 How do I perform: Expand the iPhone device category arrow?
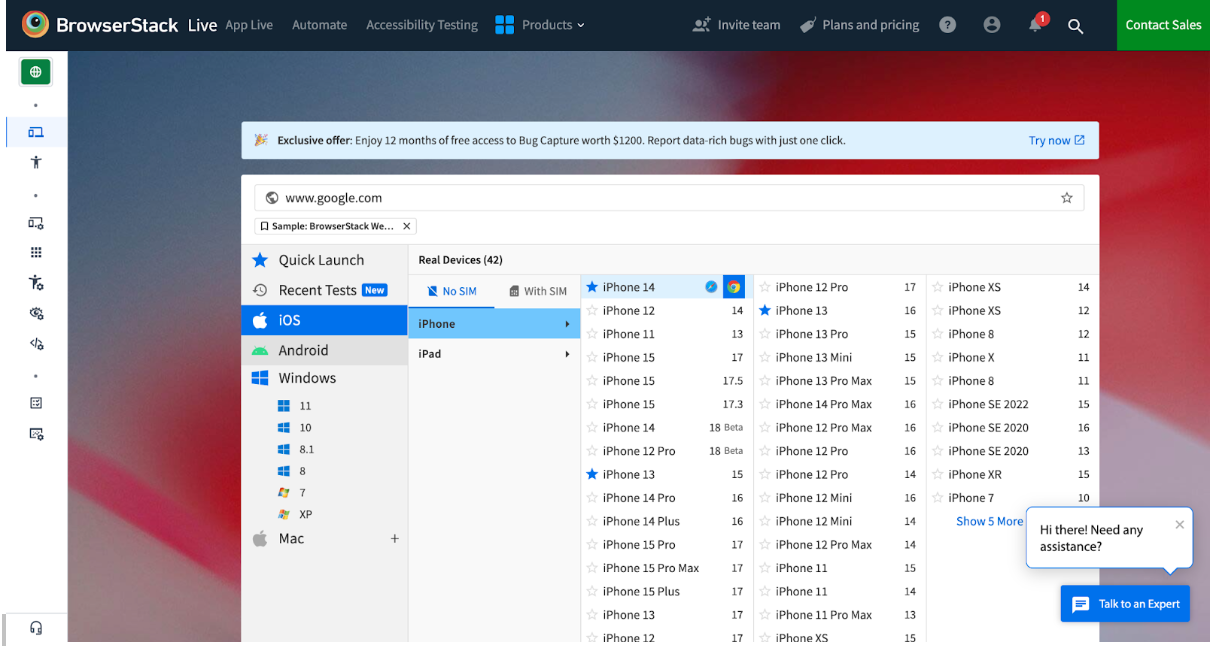click(568, 324)
